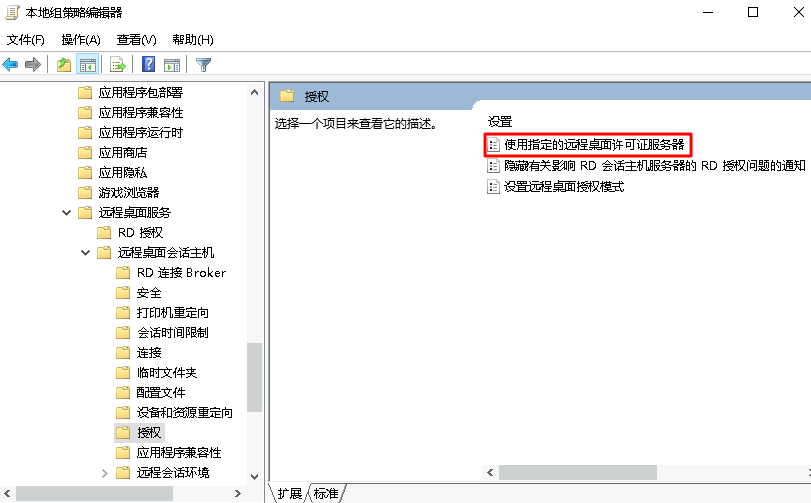Expand the 远程会话环境 tree node

pos(104,473)
